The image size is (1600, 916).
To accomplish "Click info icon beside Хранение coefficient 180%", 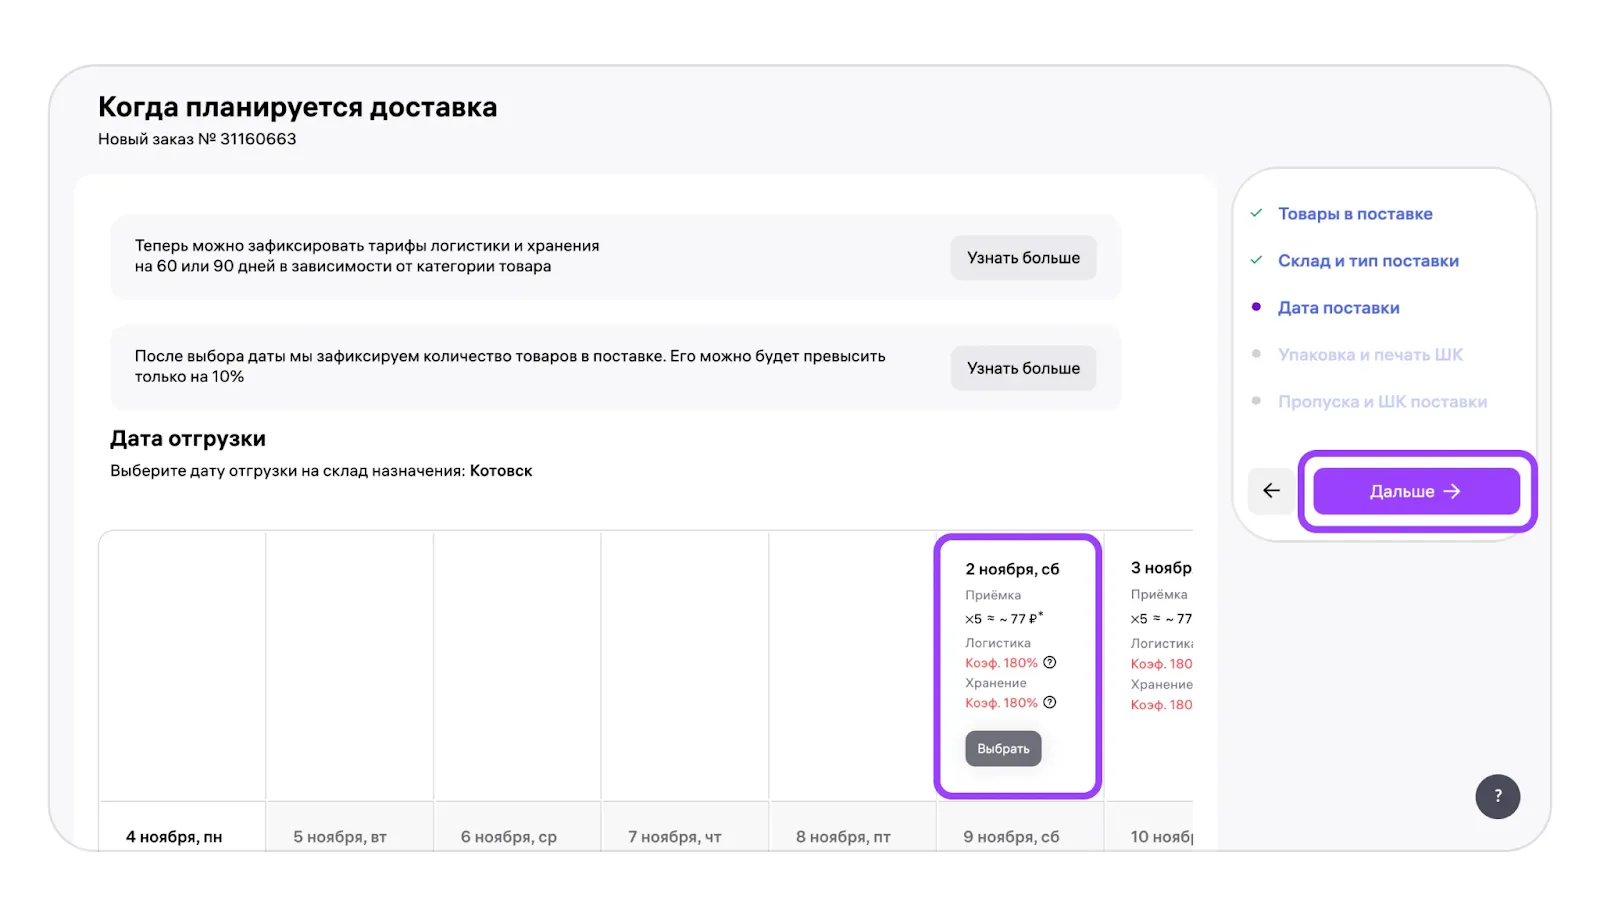I will [1050, 703].
